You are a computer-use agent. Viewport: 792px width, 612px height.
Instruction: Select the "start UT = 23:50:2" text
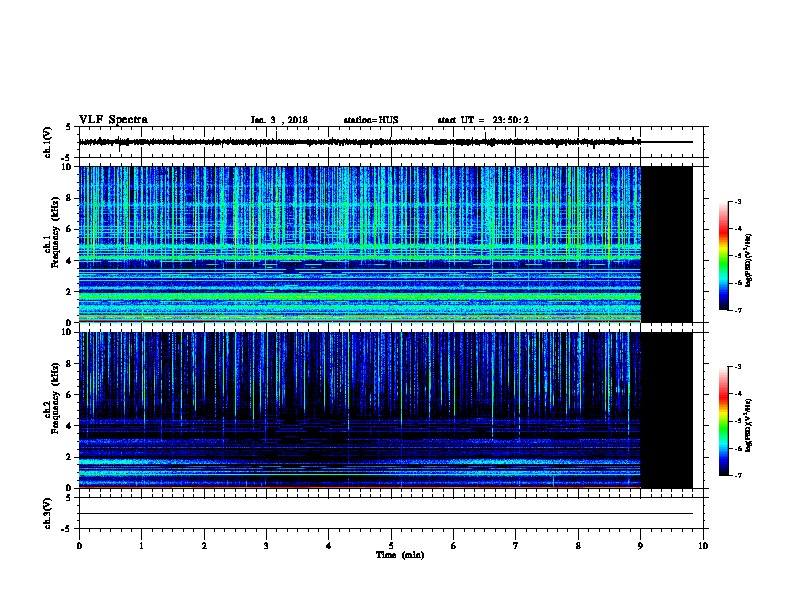483,120
